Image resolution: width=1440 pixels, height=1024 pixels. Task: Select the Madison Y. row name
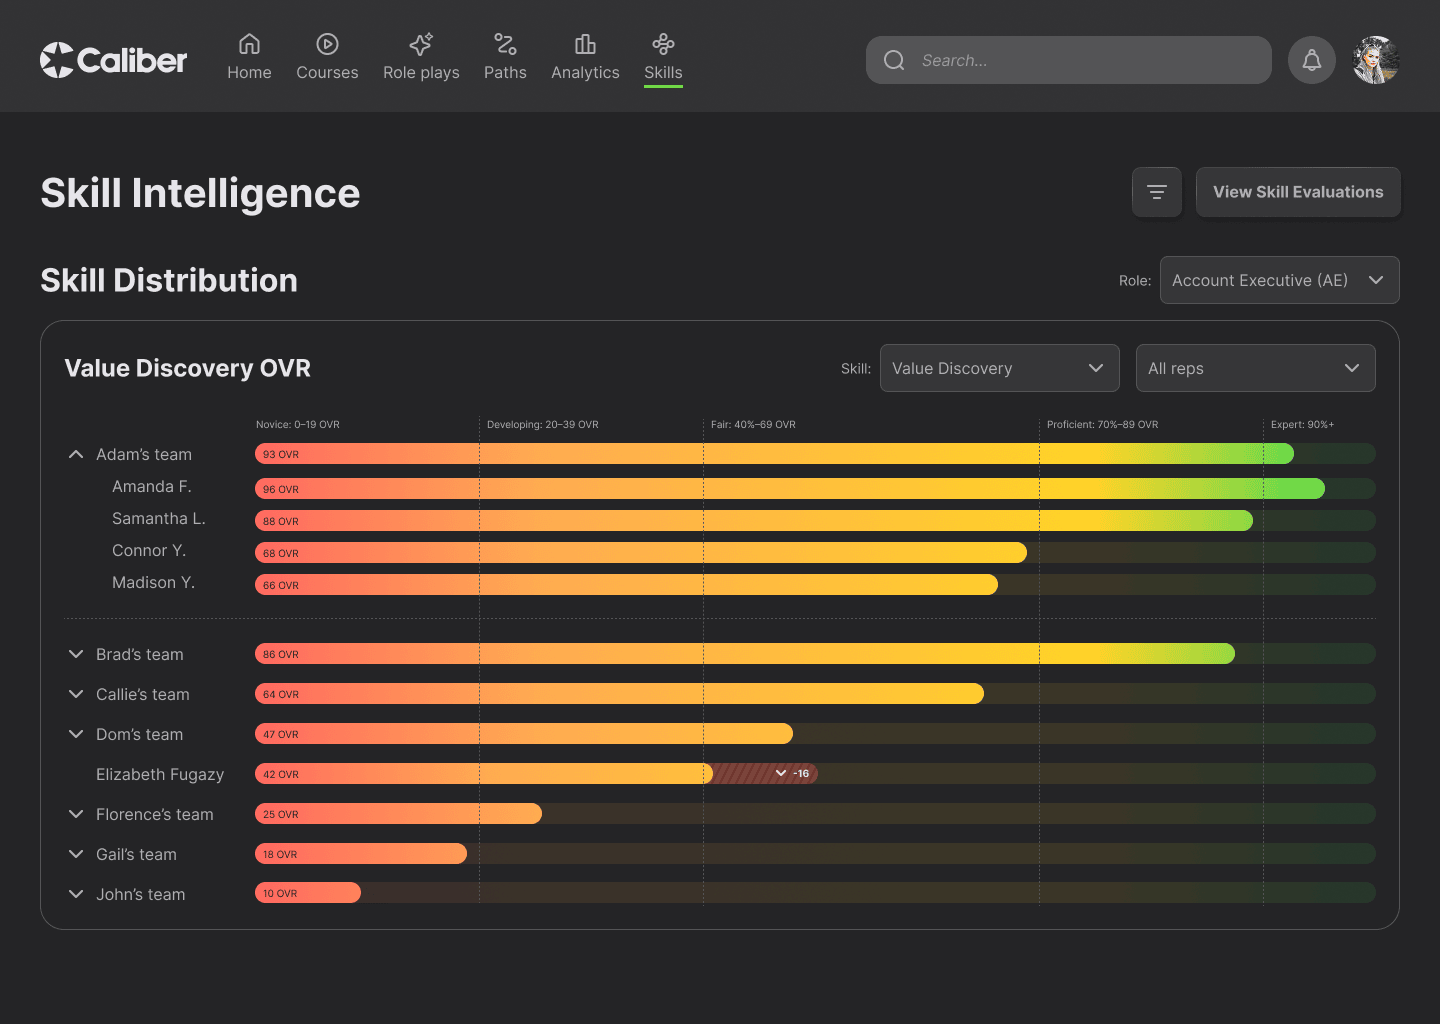pyautogui.click(x=154, y=582)
